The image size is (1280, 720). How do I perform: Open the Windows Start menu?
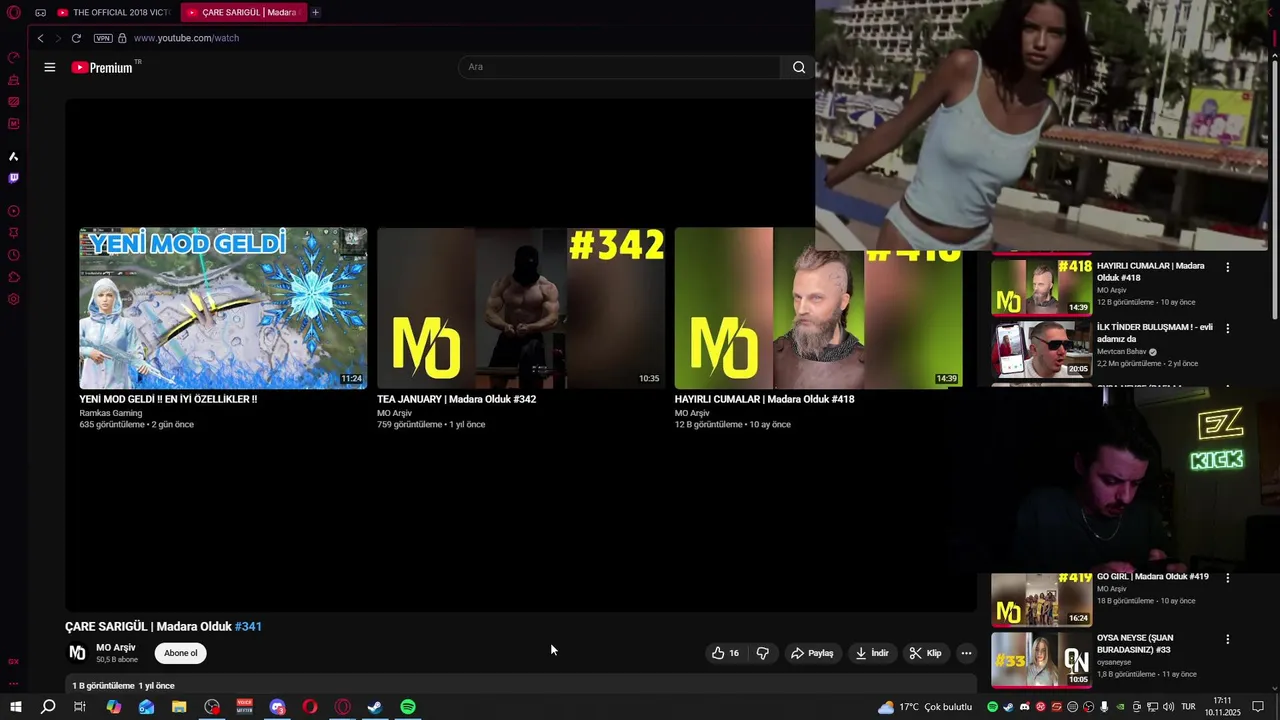point(16,707)
